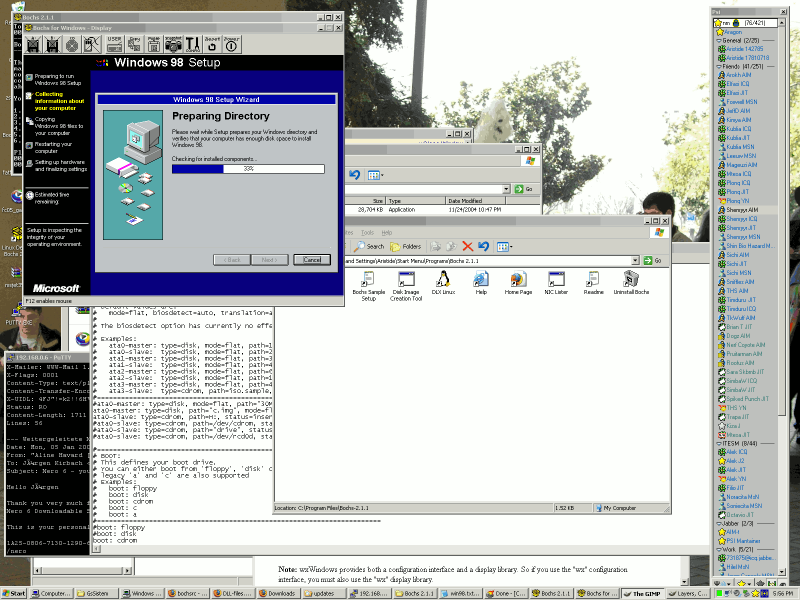Click the Power icon in Bochs toolbar
The height and width of the screenshot is (600, 800).
point(230,43)
